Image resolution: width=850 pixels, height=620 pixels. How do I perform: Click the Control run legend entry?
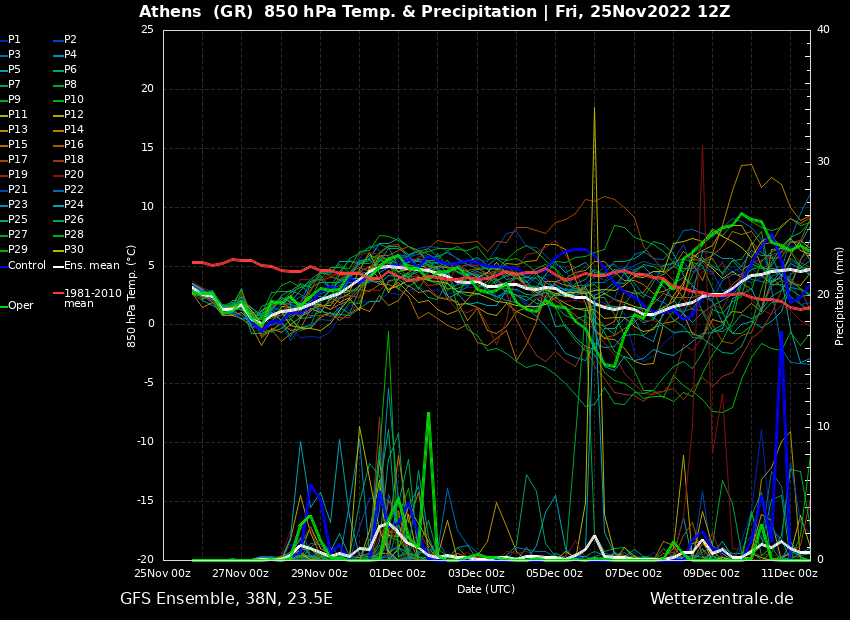point(23,266)
